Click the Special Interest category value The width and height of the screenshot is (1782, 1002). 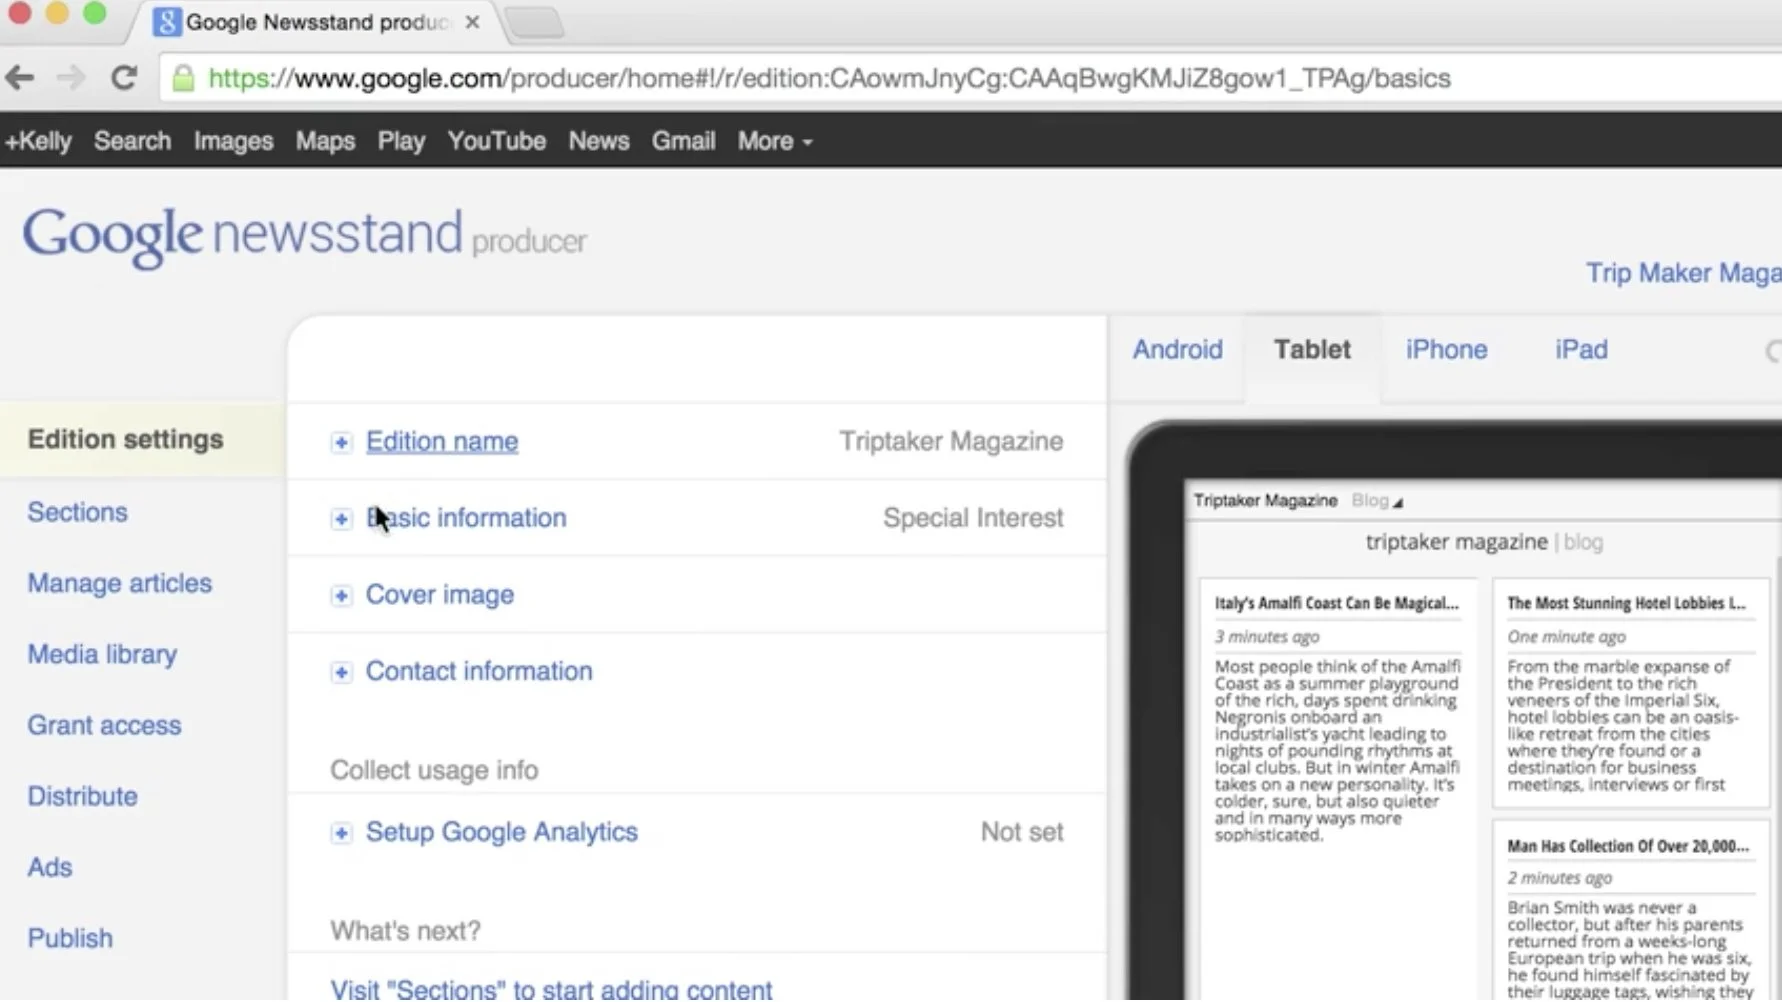coord(973,518)
